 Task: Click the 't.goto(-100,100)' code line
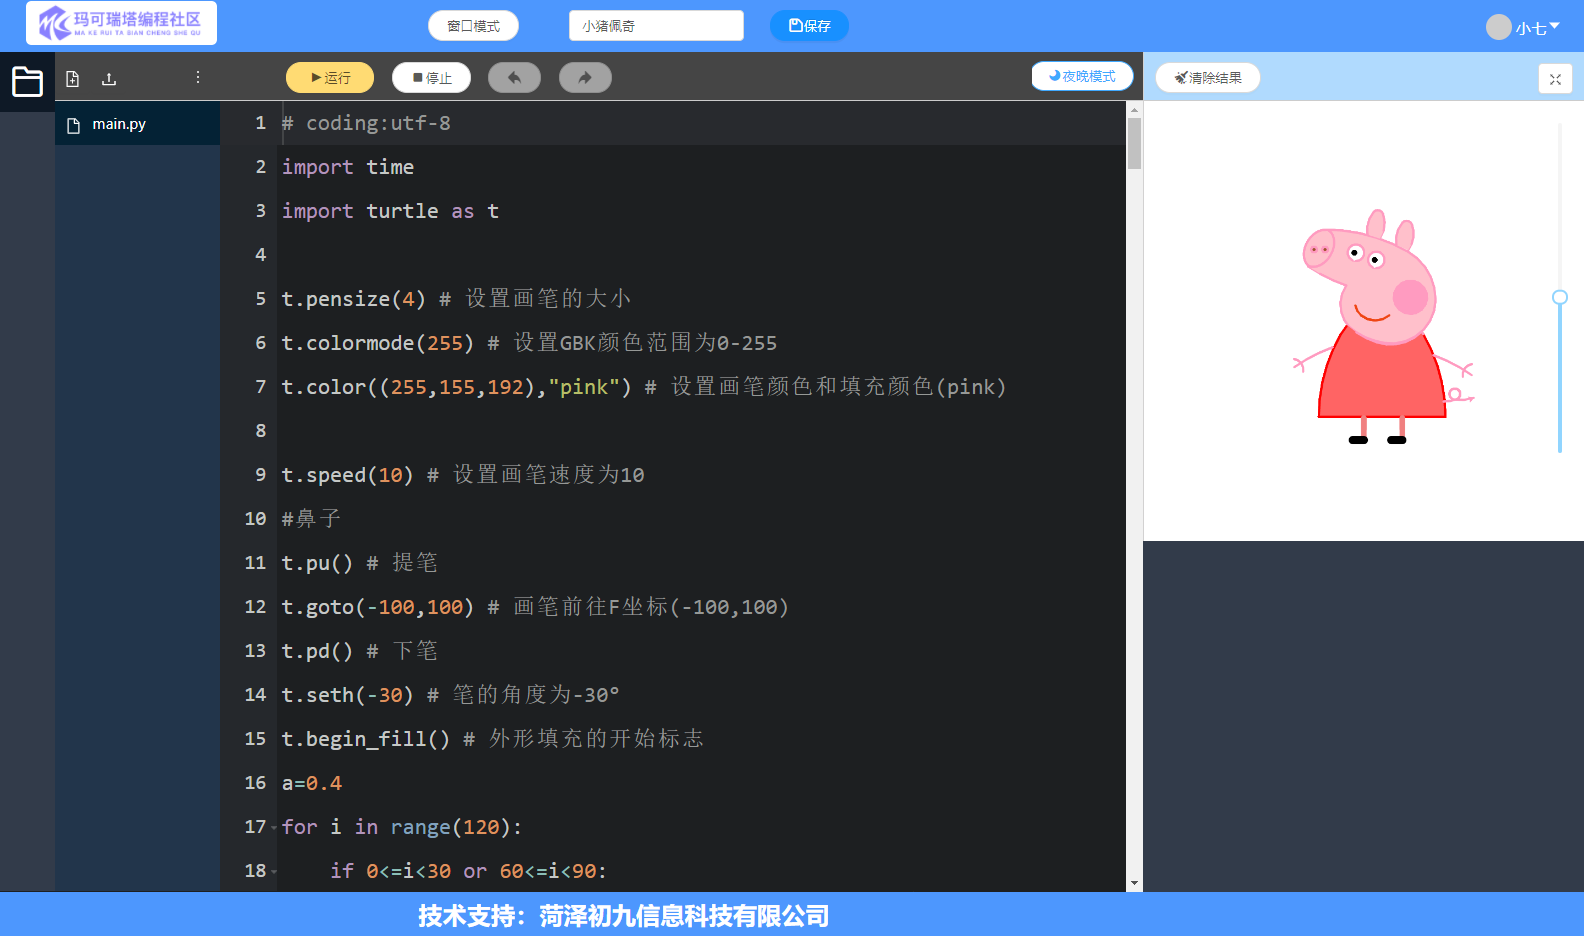click(x=535, y=607)
